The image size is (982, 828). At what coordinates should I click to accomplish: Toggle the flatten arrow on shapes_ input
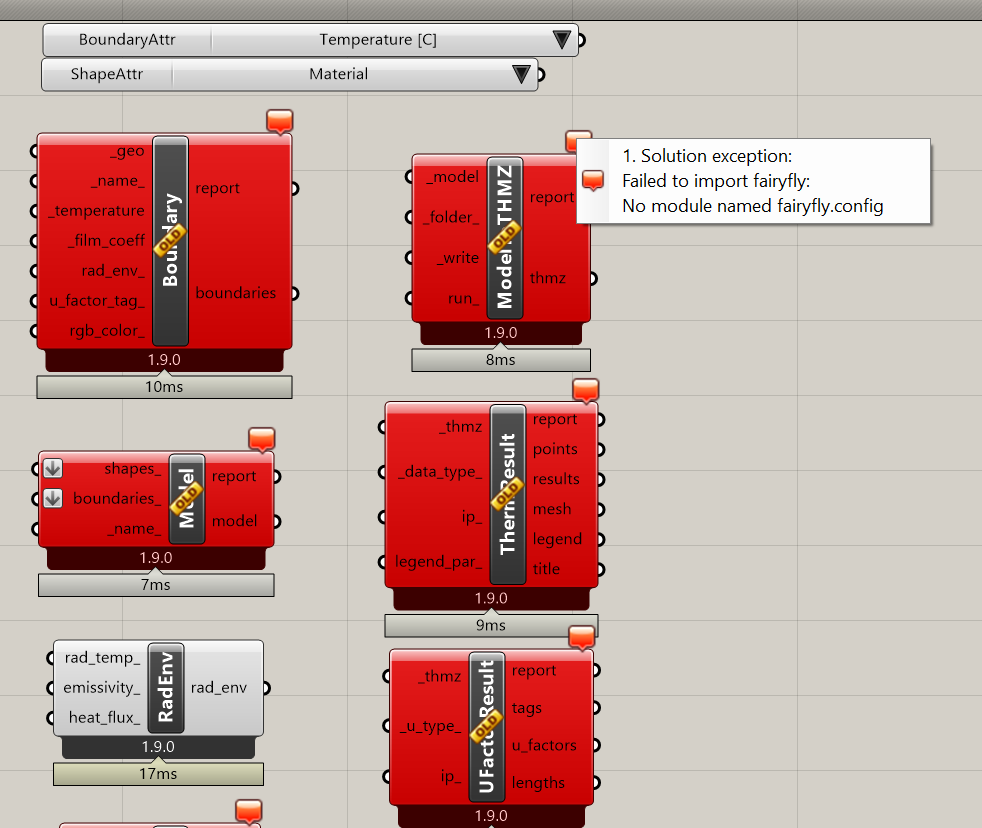coord(53,469)
